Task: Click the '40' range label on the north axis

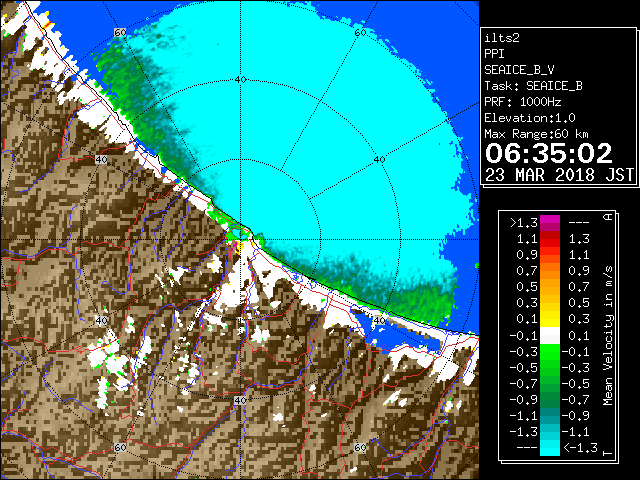Action: [x=240, y=80]
